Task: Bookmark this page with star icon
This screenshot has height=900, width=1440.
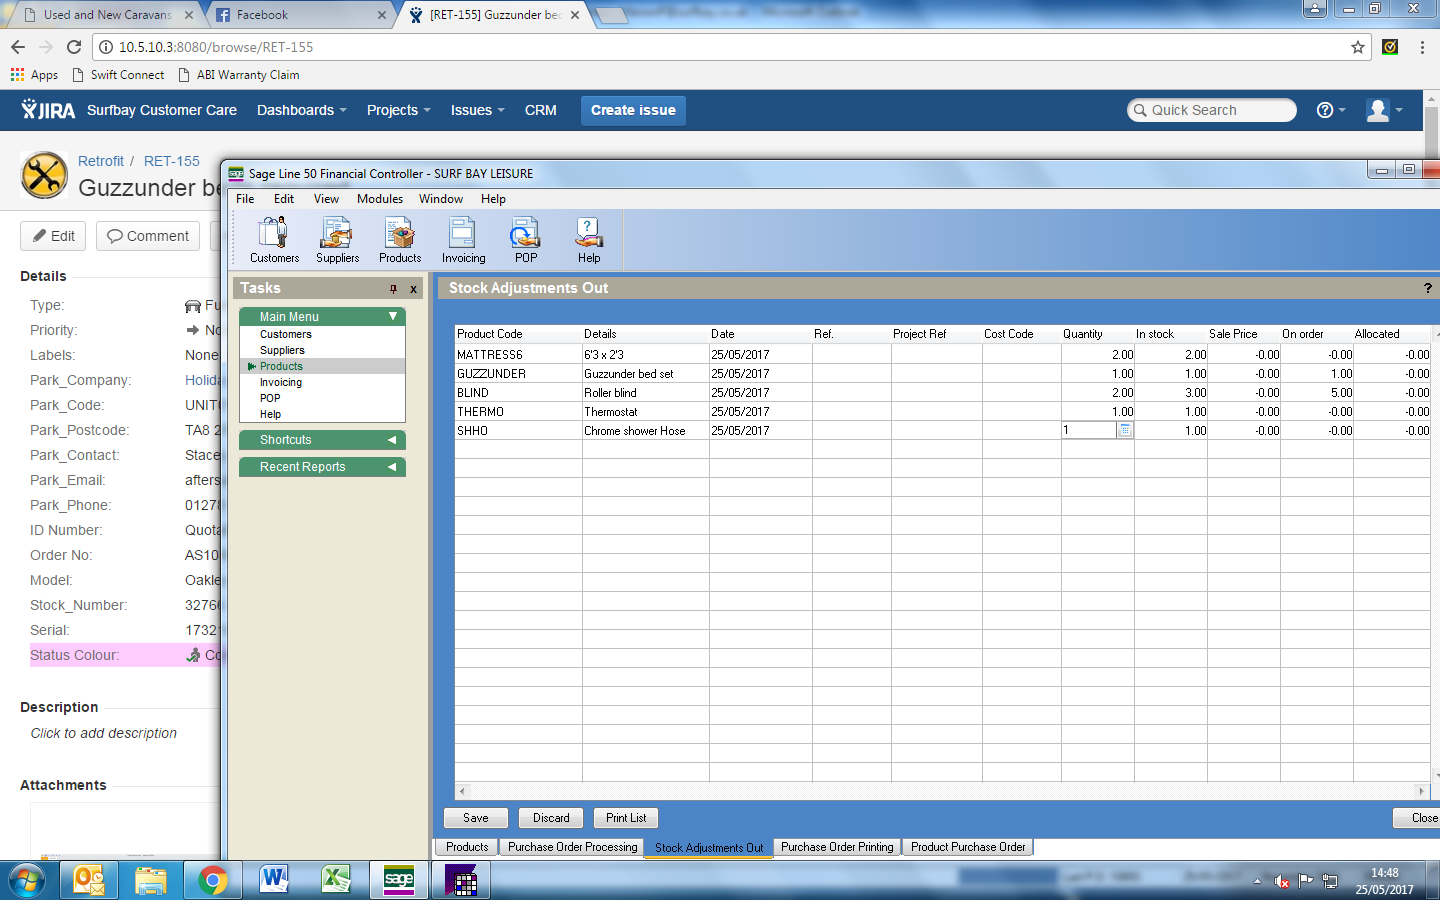Action: click(x=1357, y=47)
